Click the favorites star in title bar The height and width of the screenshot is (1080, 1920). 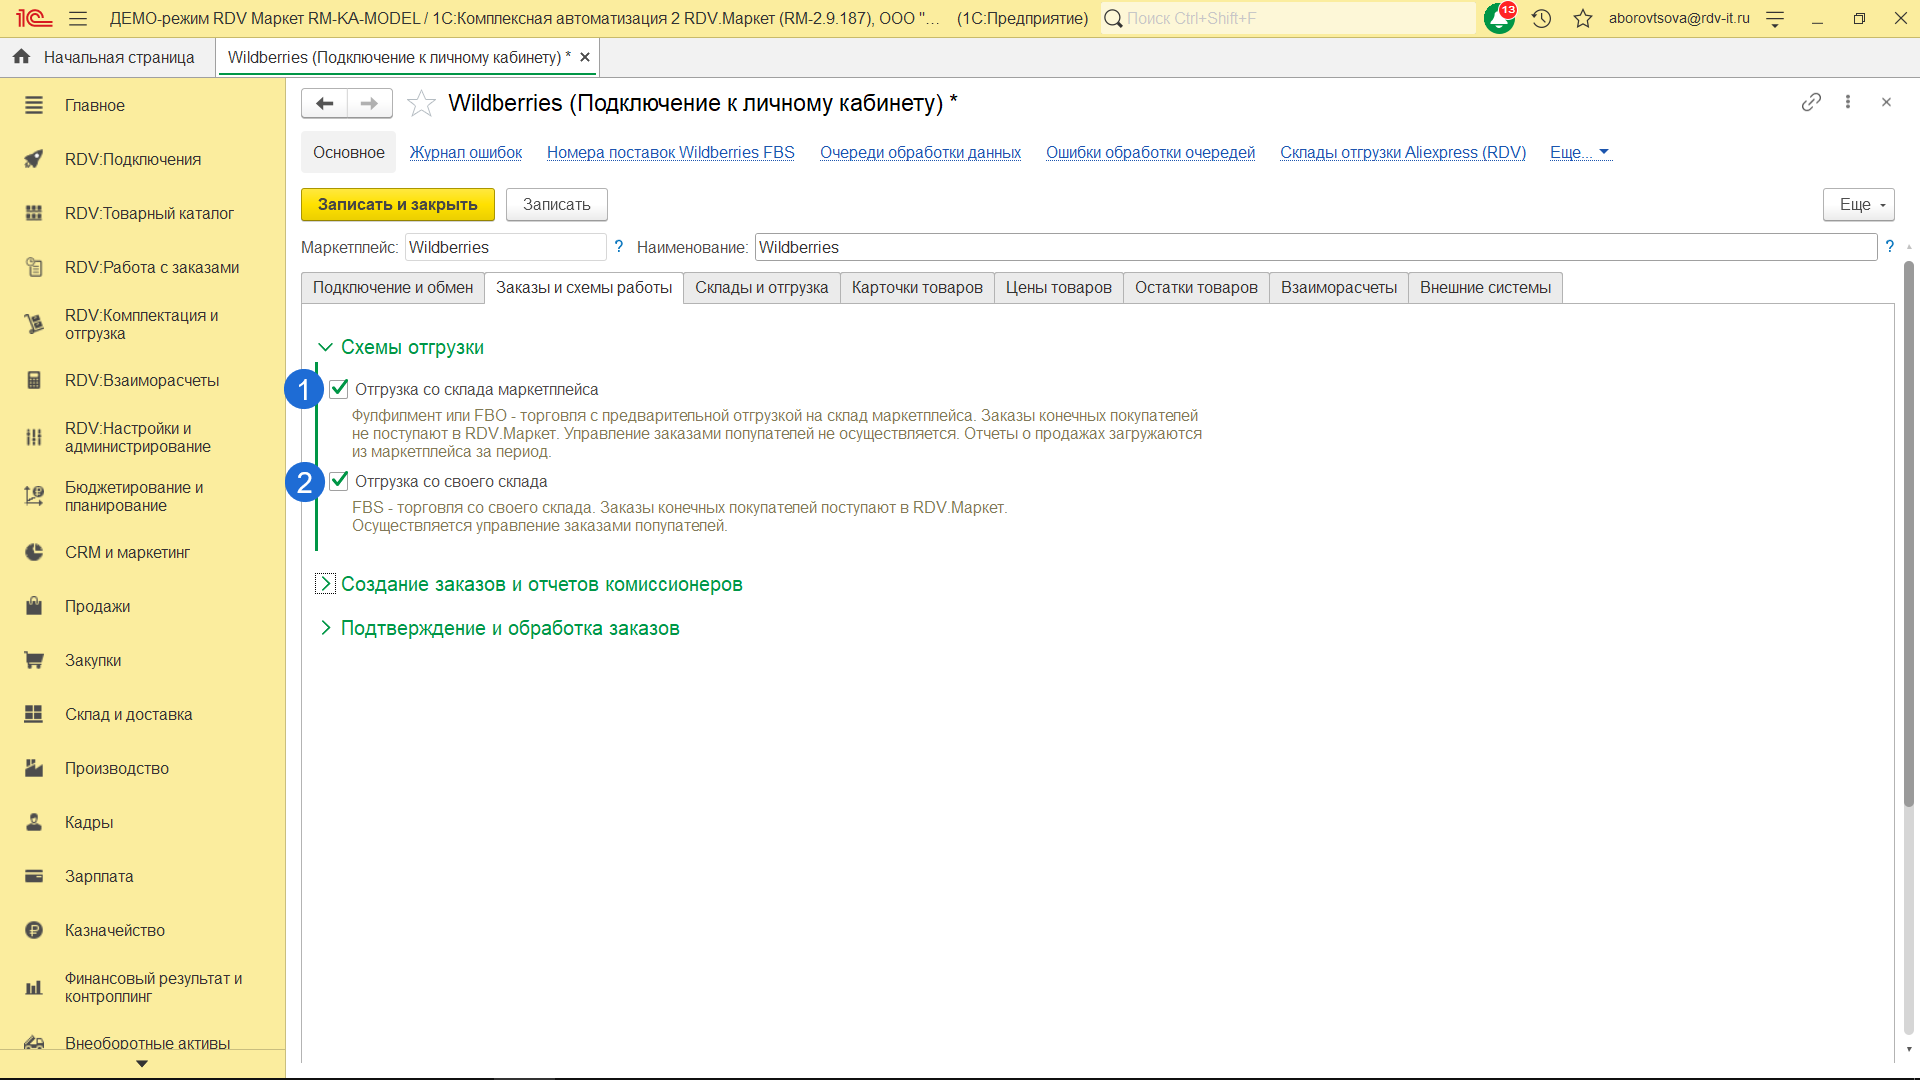(1582, 18)
